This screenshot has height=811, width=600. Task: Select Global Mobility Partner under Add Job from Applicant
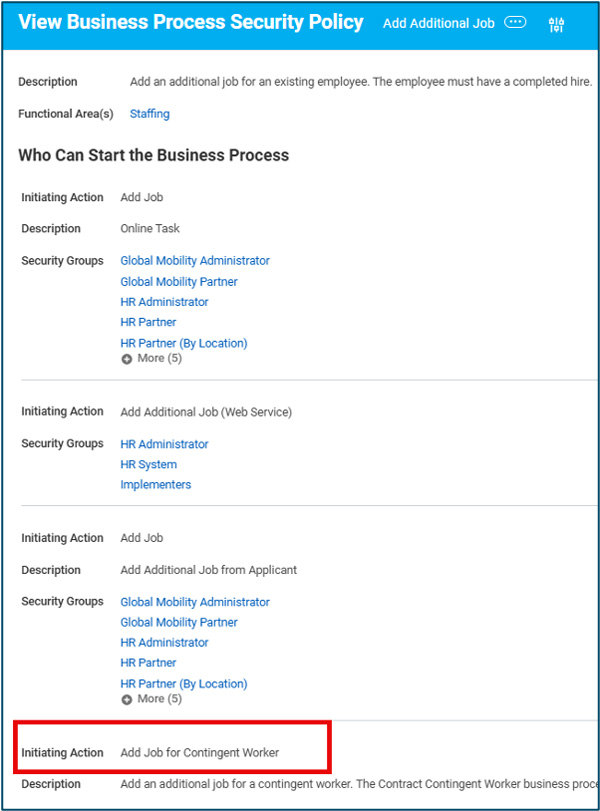click(x=179, y=622)
